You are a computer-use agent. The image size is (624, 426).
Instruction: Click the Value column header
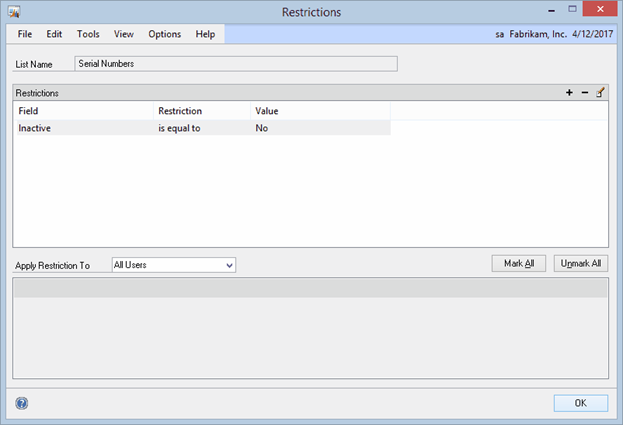pos(321,111)
